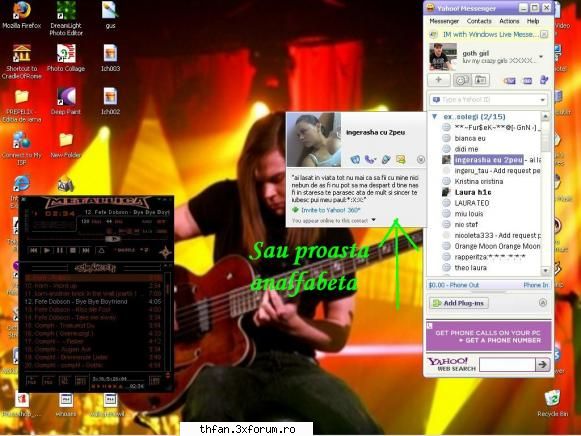Open the Actions menu
Image resolution: width=581 pixels, height=436 pixels.
tap(509, 21)
